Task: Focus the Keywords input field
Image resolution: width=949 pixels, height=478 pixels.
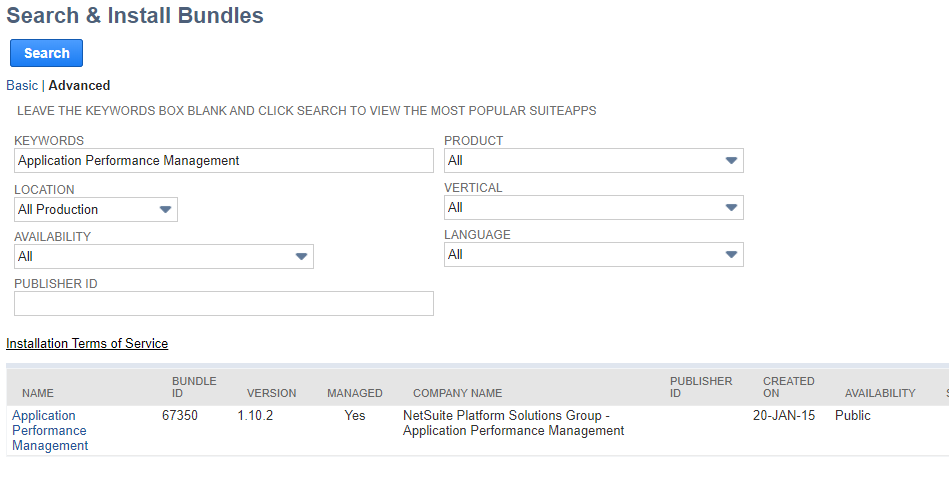Action: (x=224, y=160)
